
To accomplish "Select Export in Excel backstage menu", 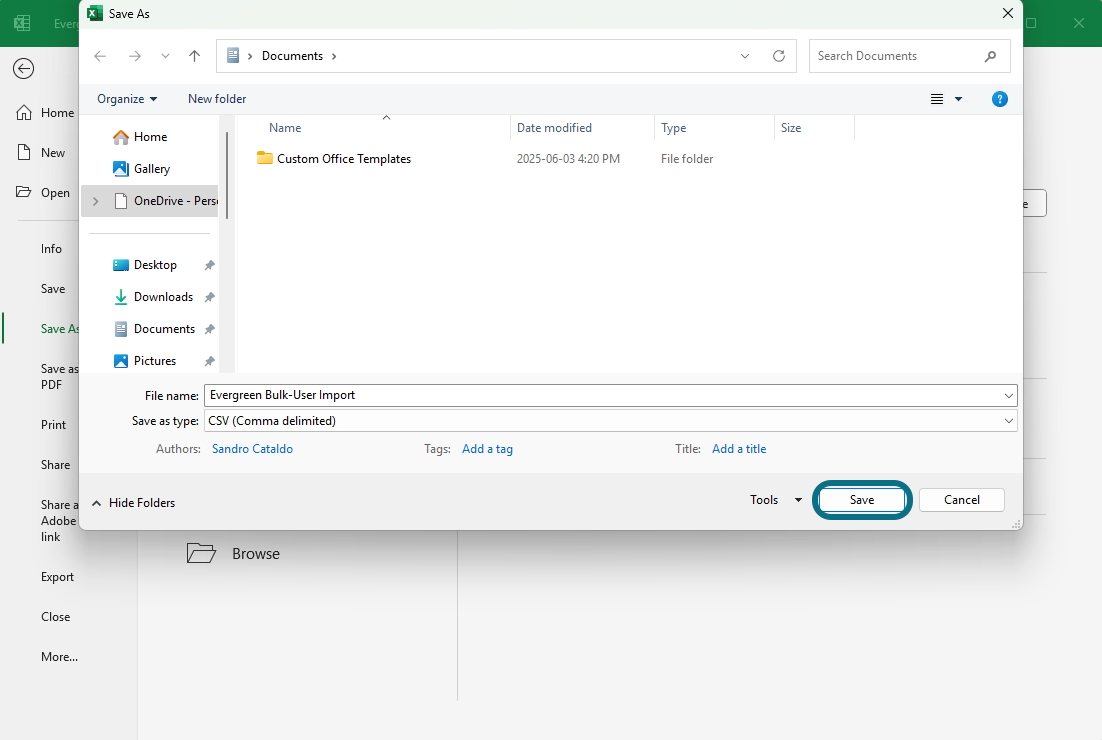I will pos(57,577).
